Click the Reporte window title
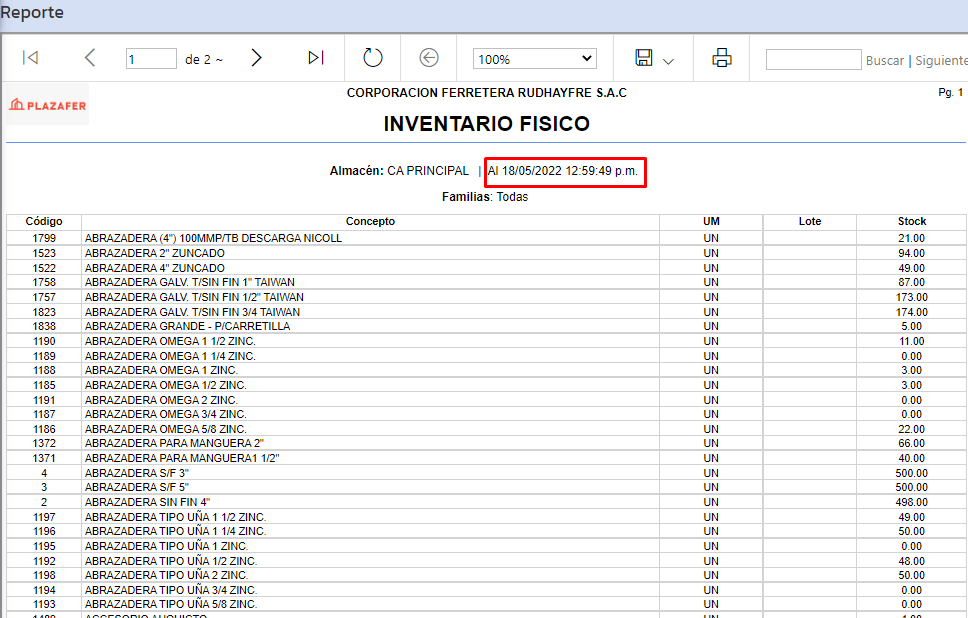This screenshot has width=968, height=618. pos(31,12)
